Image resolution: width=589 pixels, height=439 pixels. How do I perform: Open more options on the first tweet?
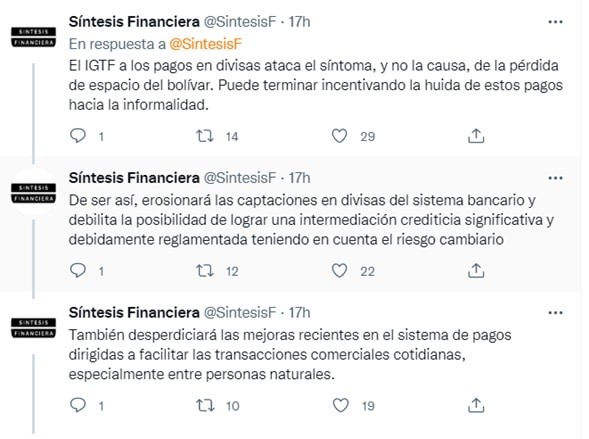point(555,22)
